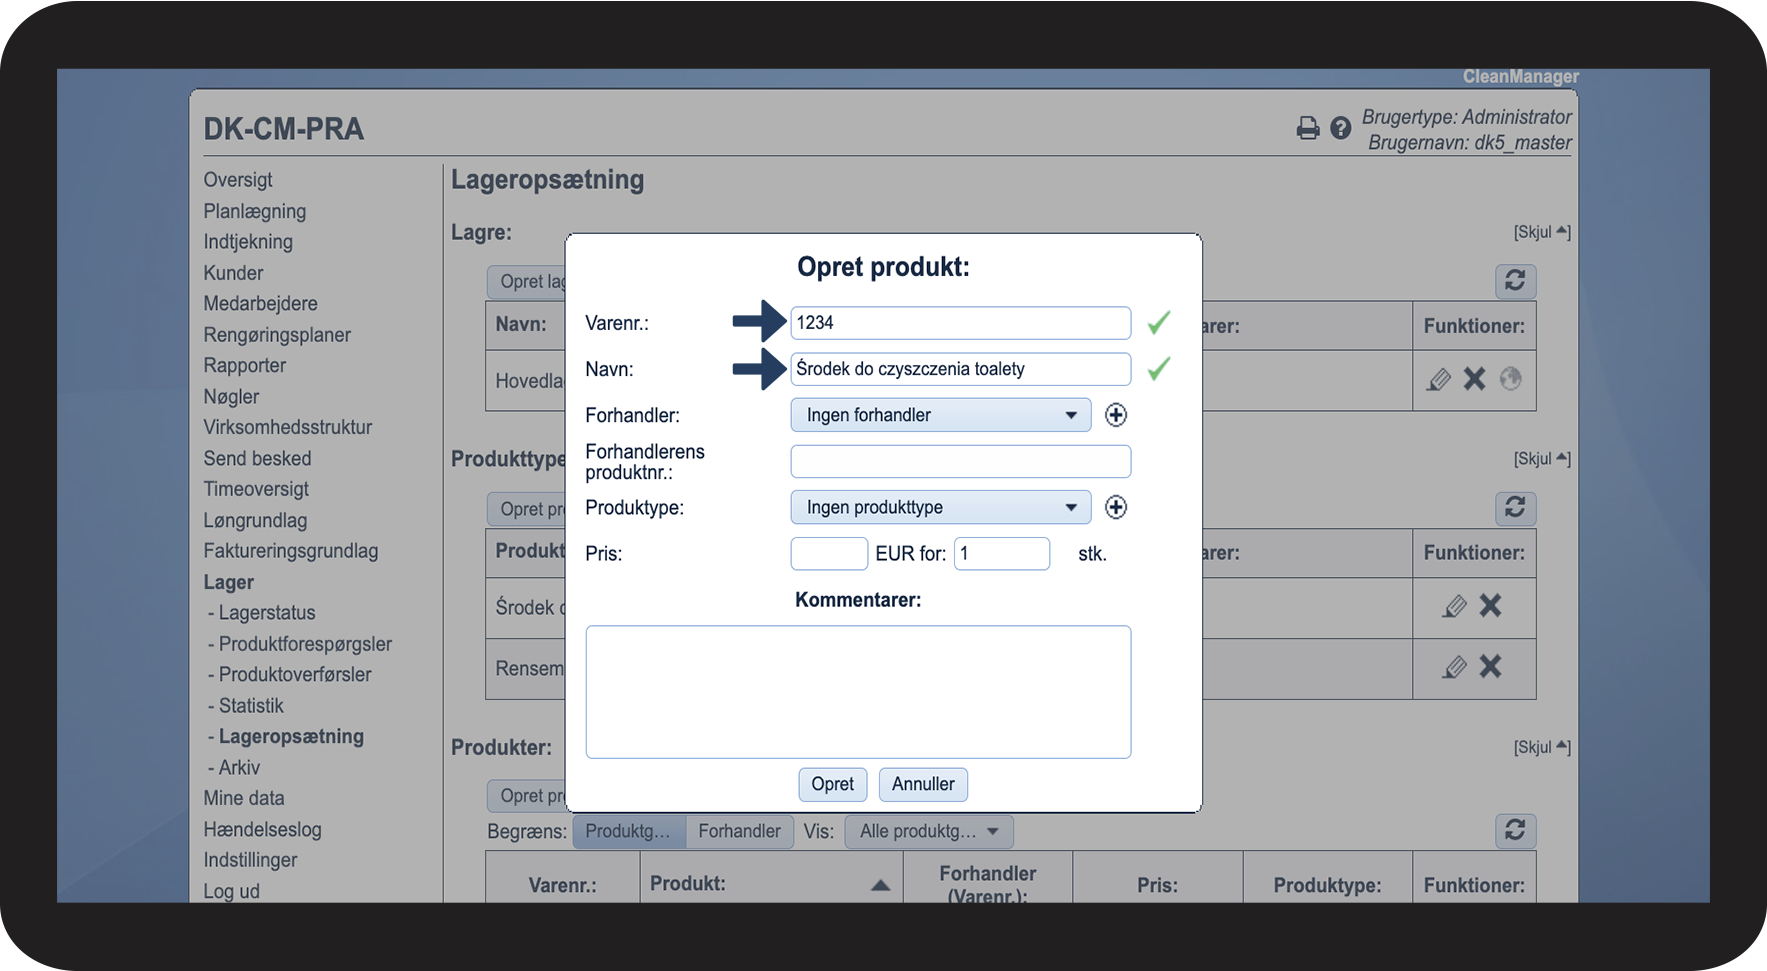
Task: Open the Forhandler dropdown
Action: 941,415
